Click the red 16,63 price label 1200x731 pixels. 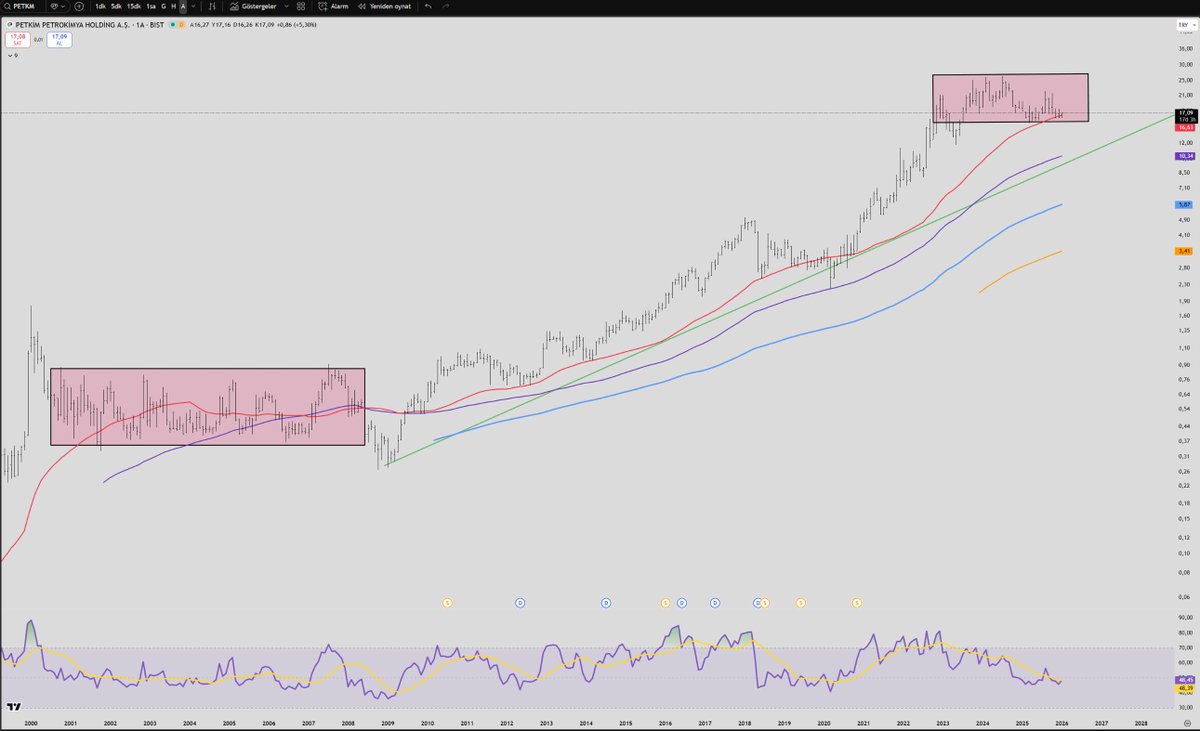[1186, 127]
